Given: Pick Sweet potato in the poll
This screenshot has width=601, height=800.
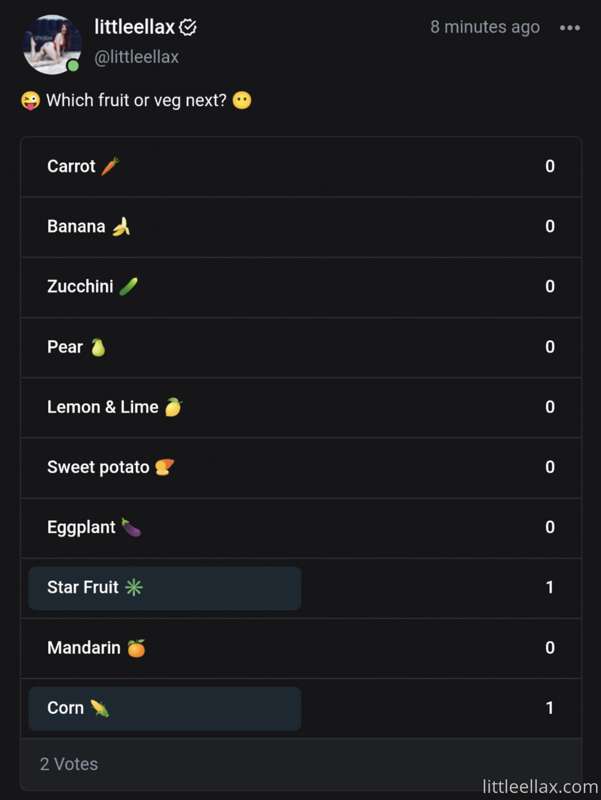Looking at the screenshot, I should click(301, 468).
